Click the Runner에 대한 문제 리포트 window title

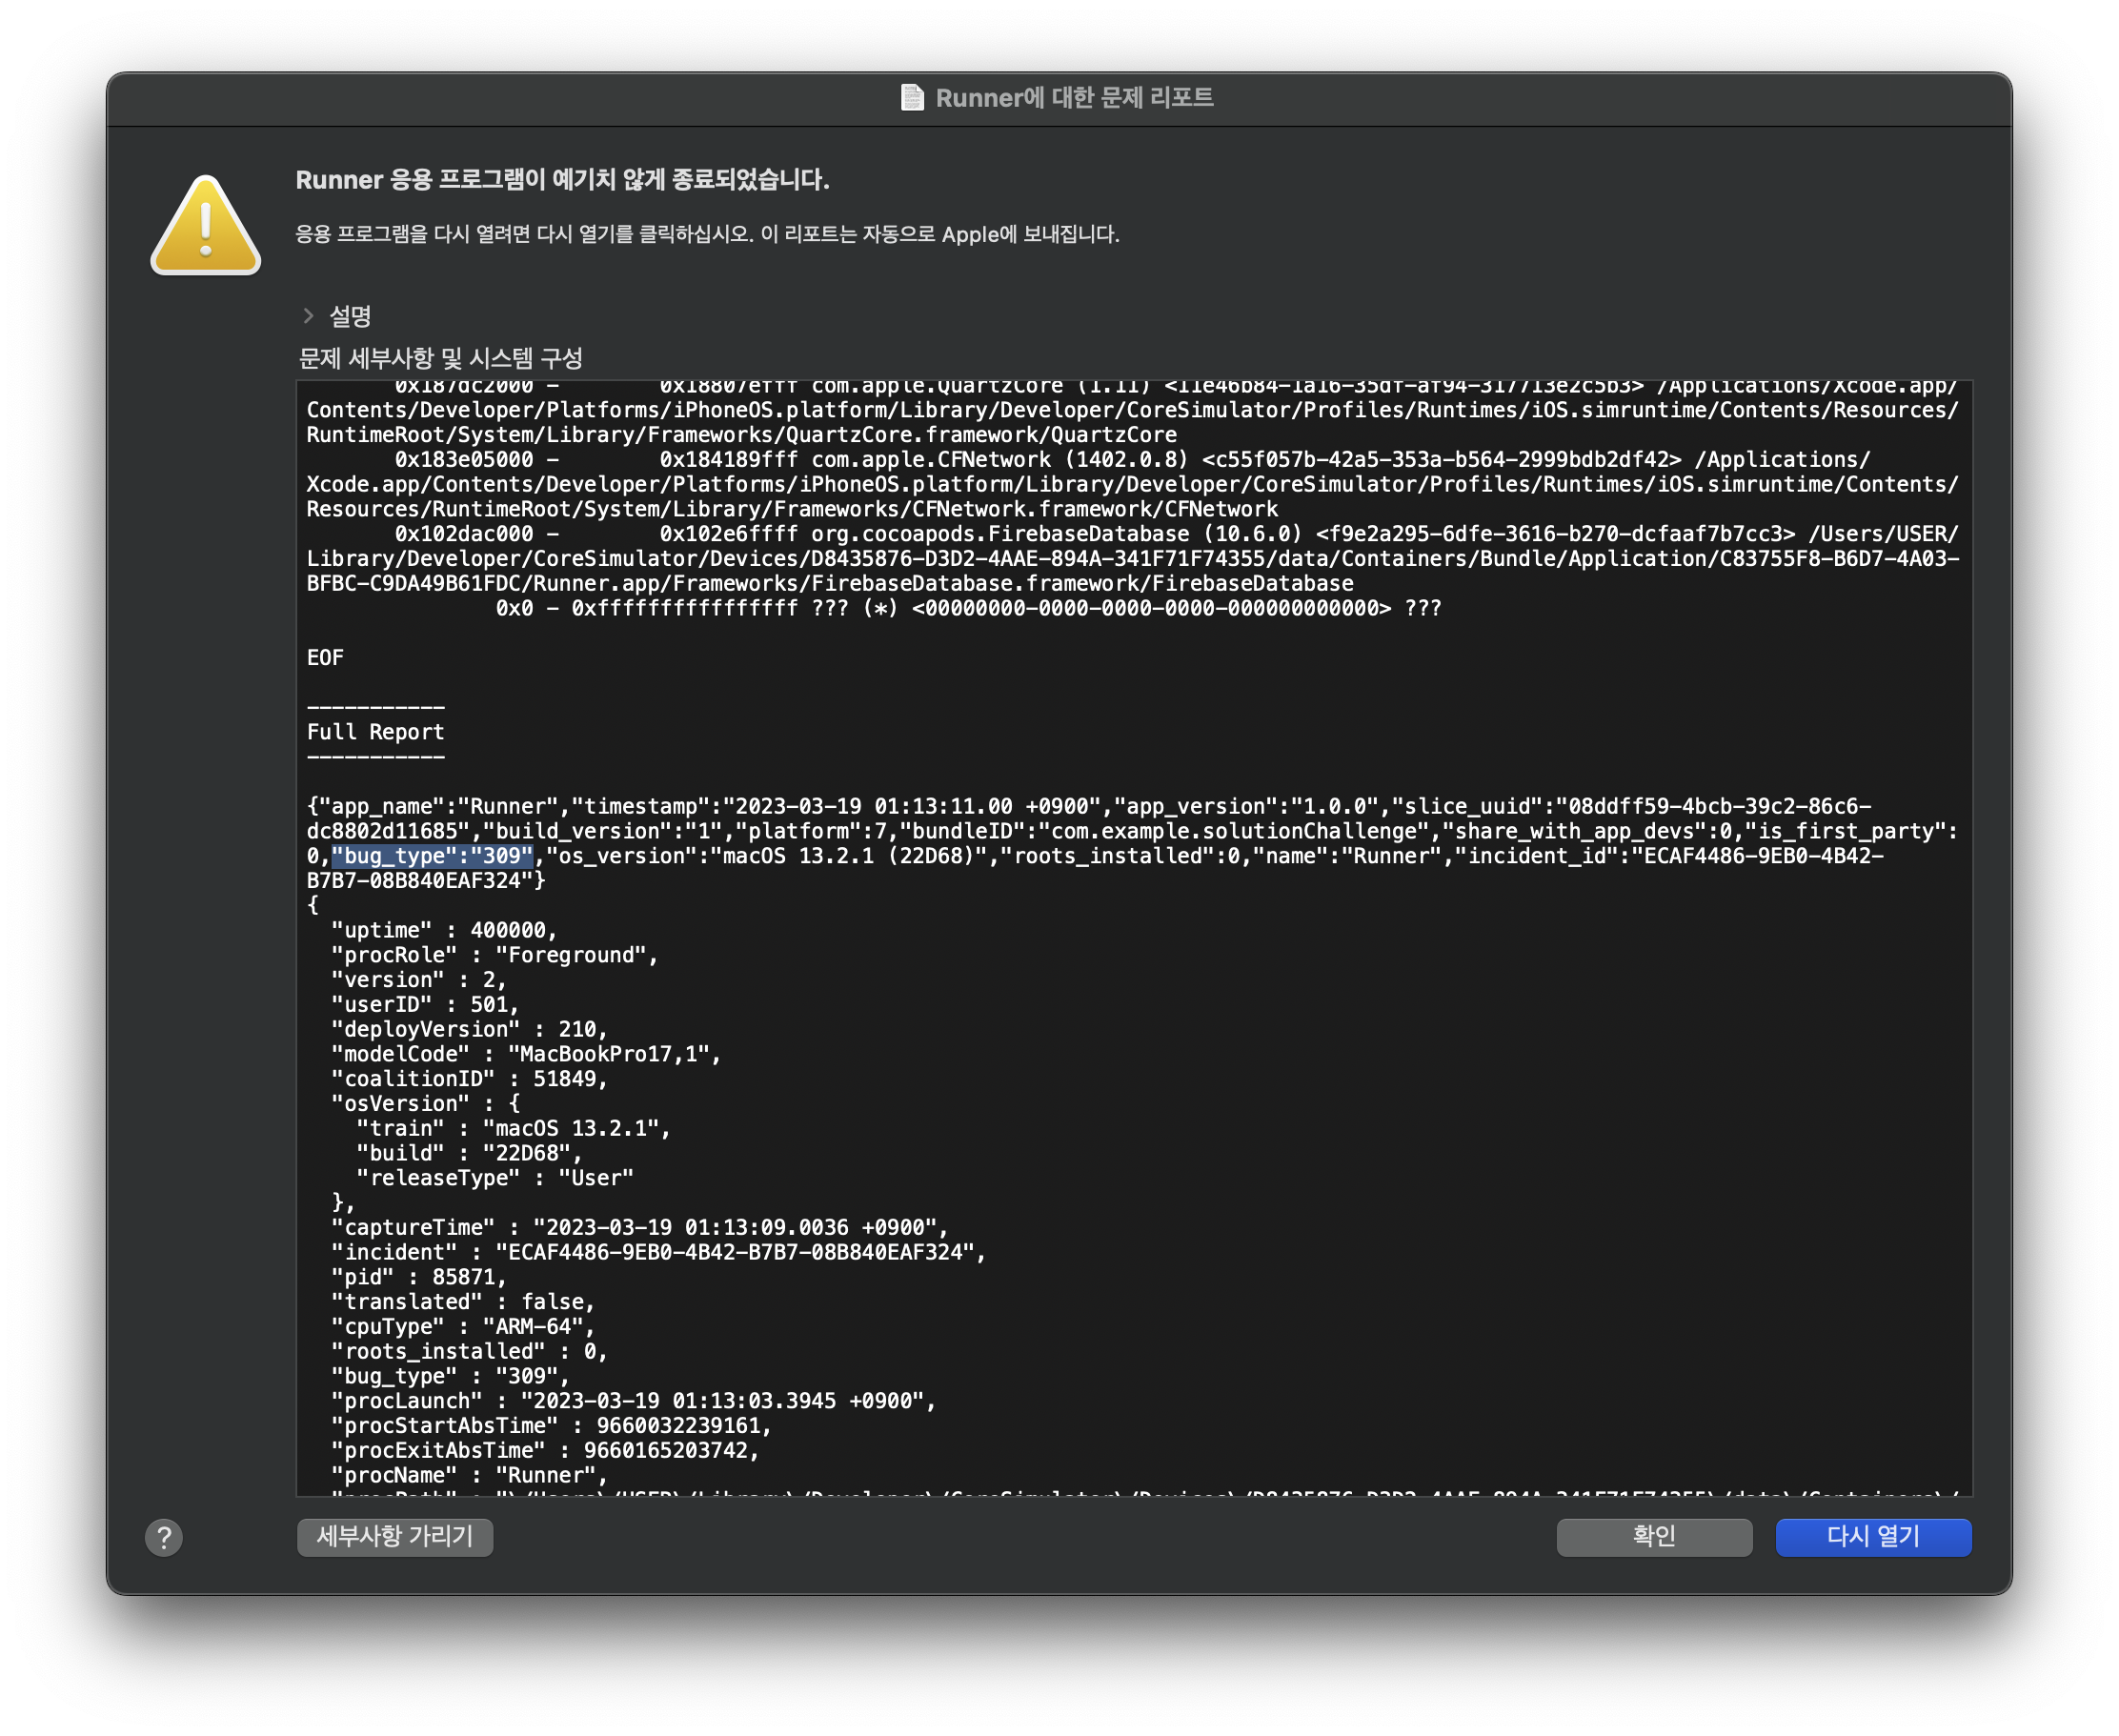[1073, 97]
